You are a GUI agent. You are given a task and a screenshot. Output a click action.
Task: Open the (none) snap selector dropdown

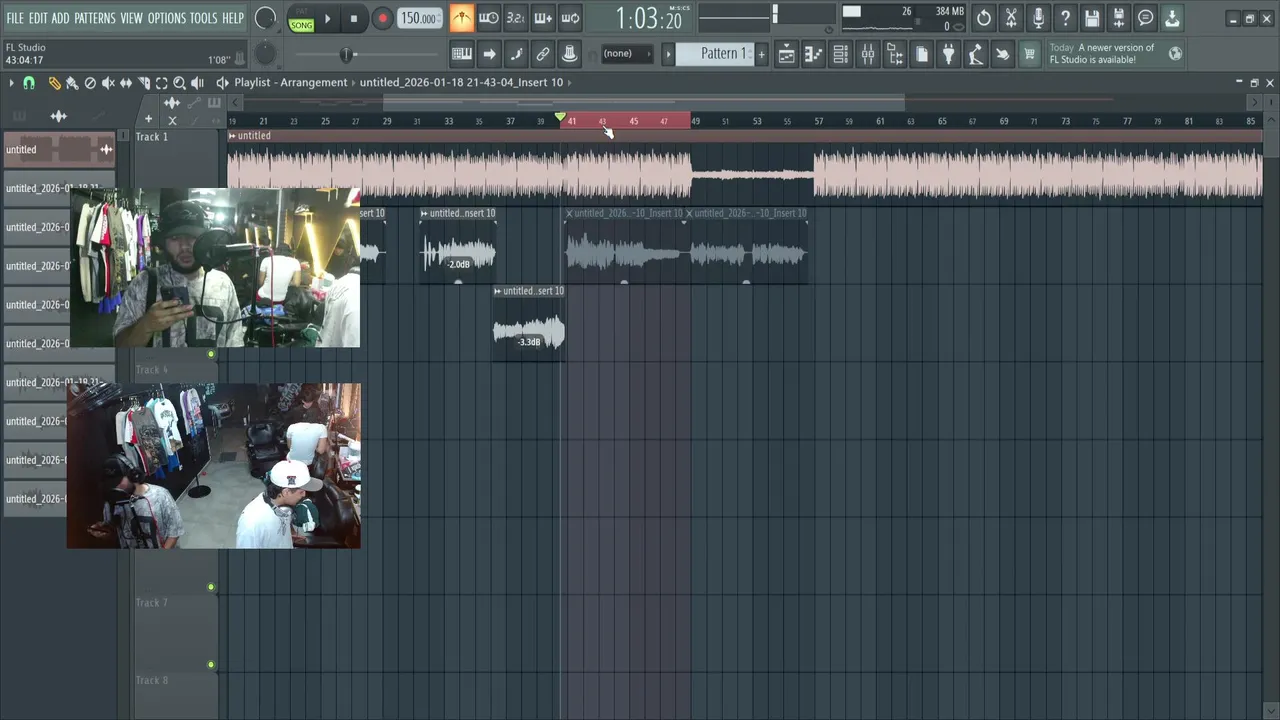pos(625,54)
